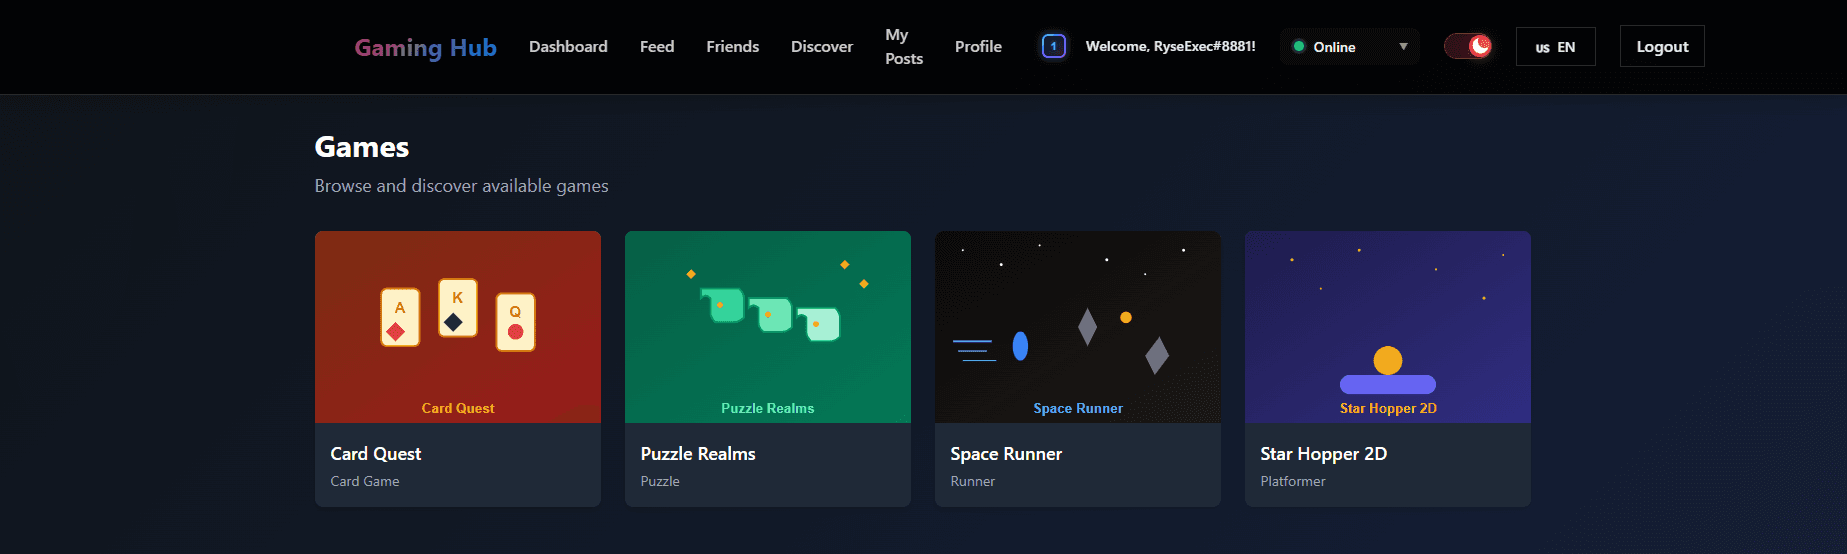Viewport: 1847px width, 554px height.
Task: Click the Space Runner title text
Action: (1006, 454)
